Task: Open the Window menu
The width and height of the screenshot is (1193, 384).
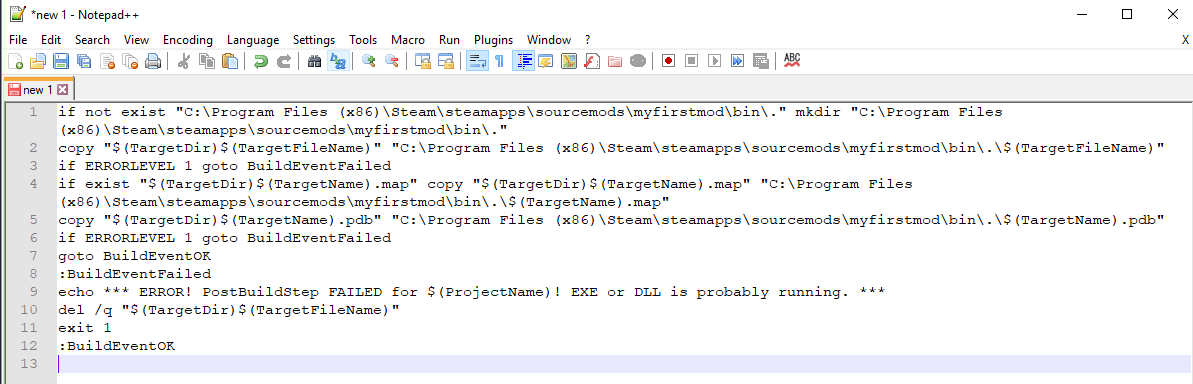Action: click(549, 40)
